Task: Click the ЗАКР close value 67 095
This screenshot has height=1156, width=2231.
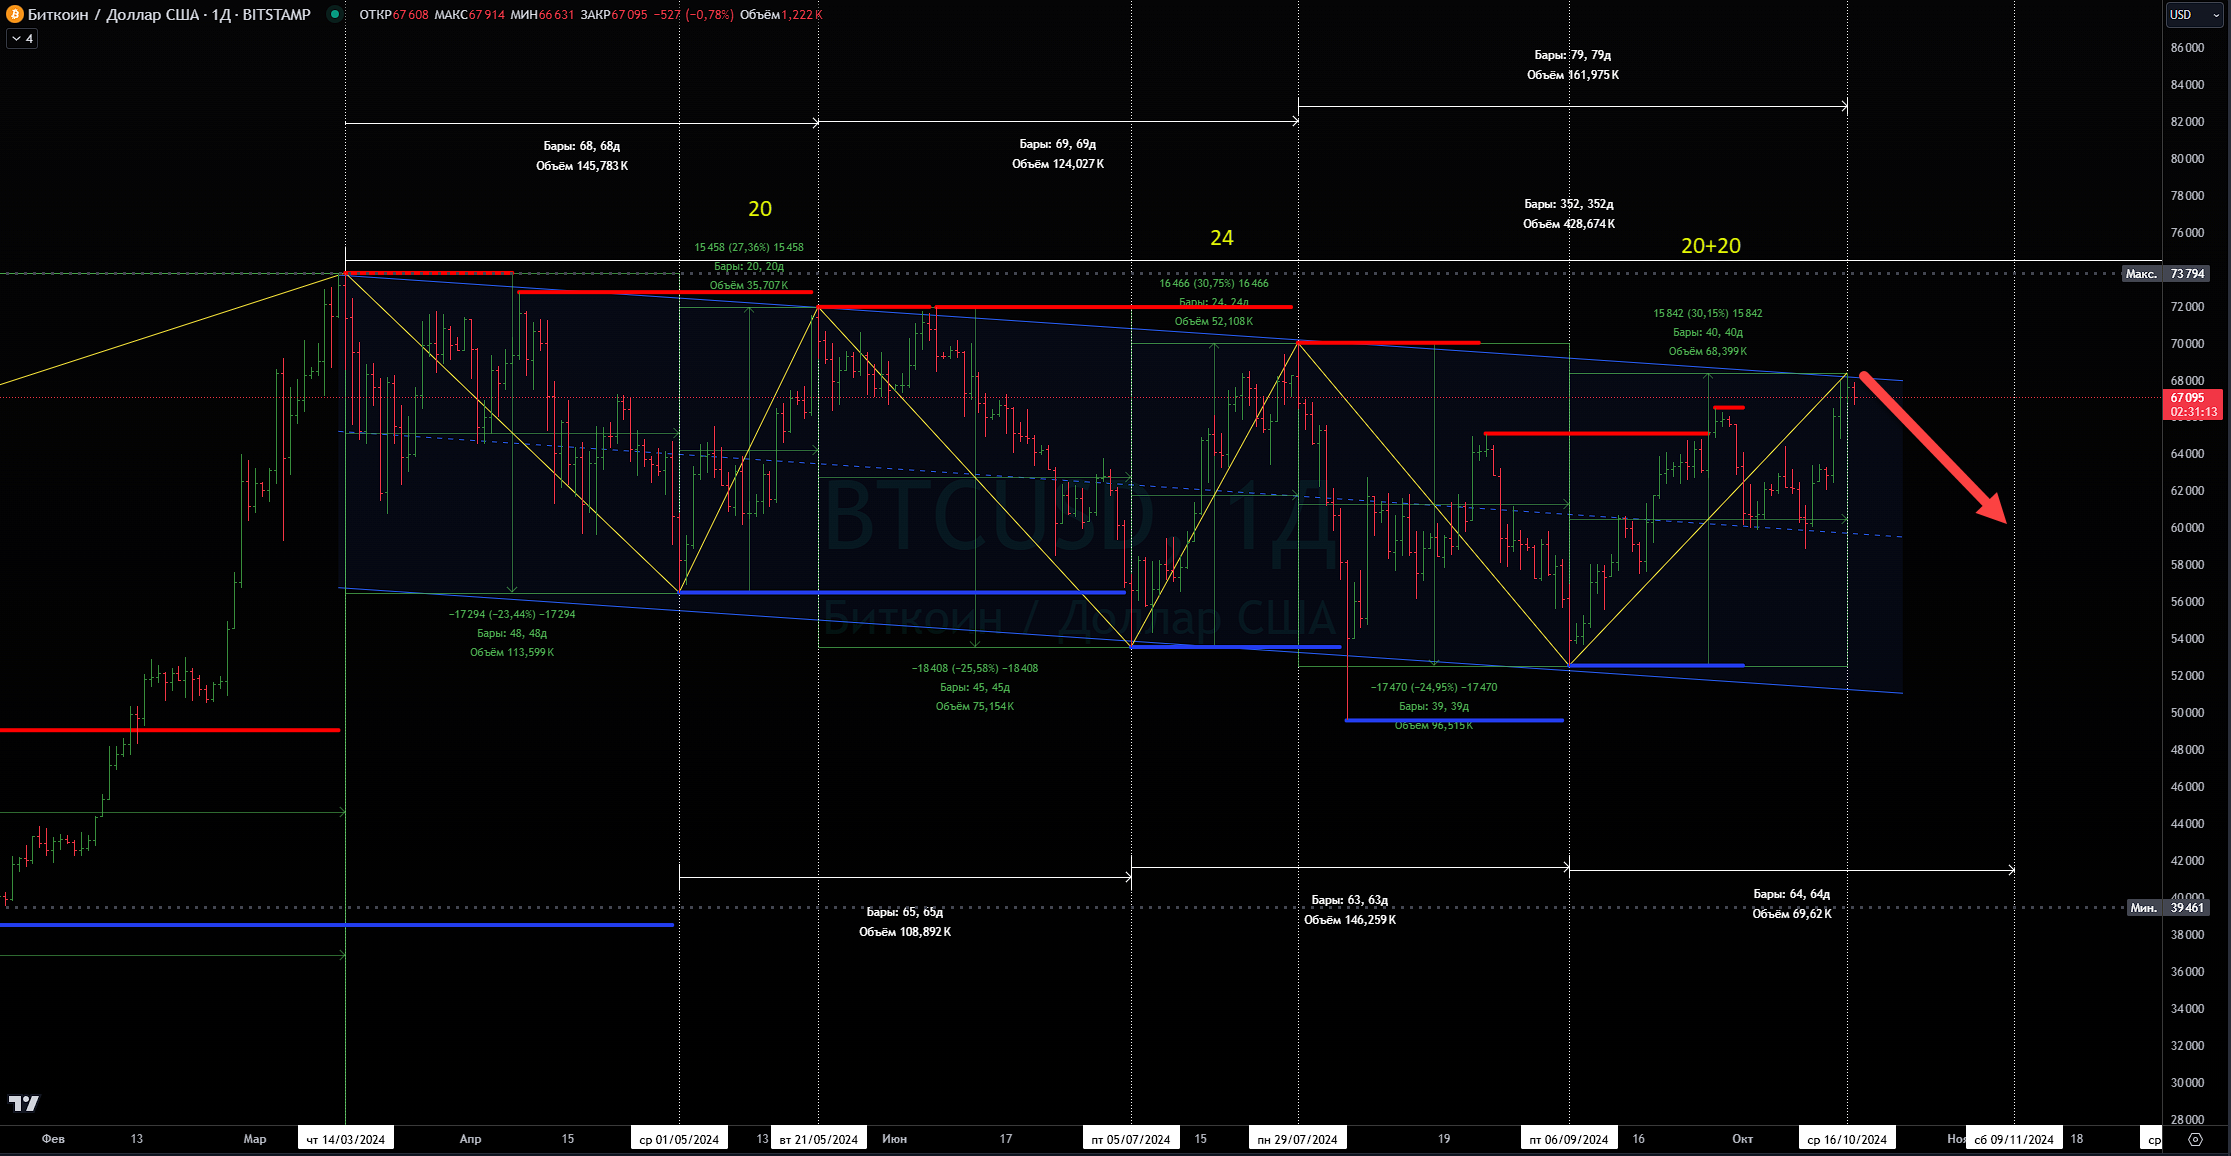Action: (629, 15)
